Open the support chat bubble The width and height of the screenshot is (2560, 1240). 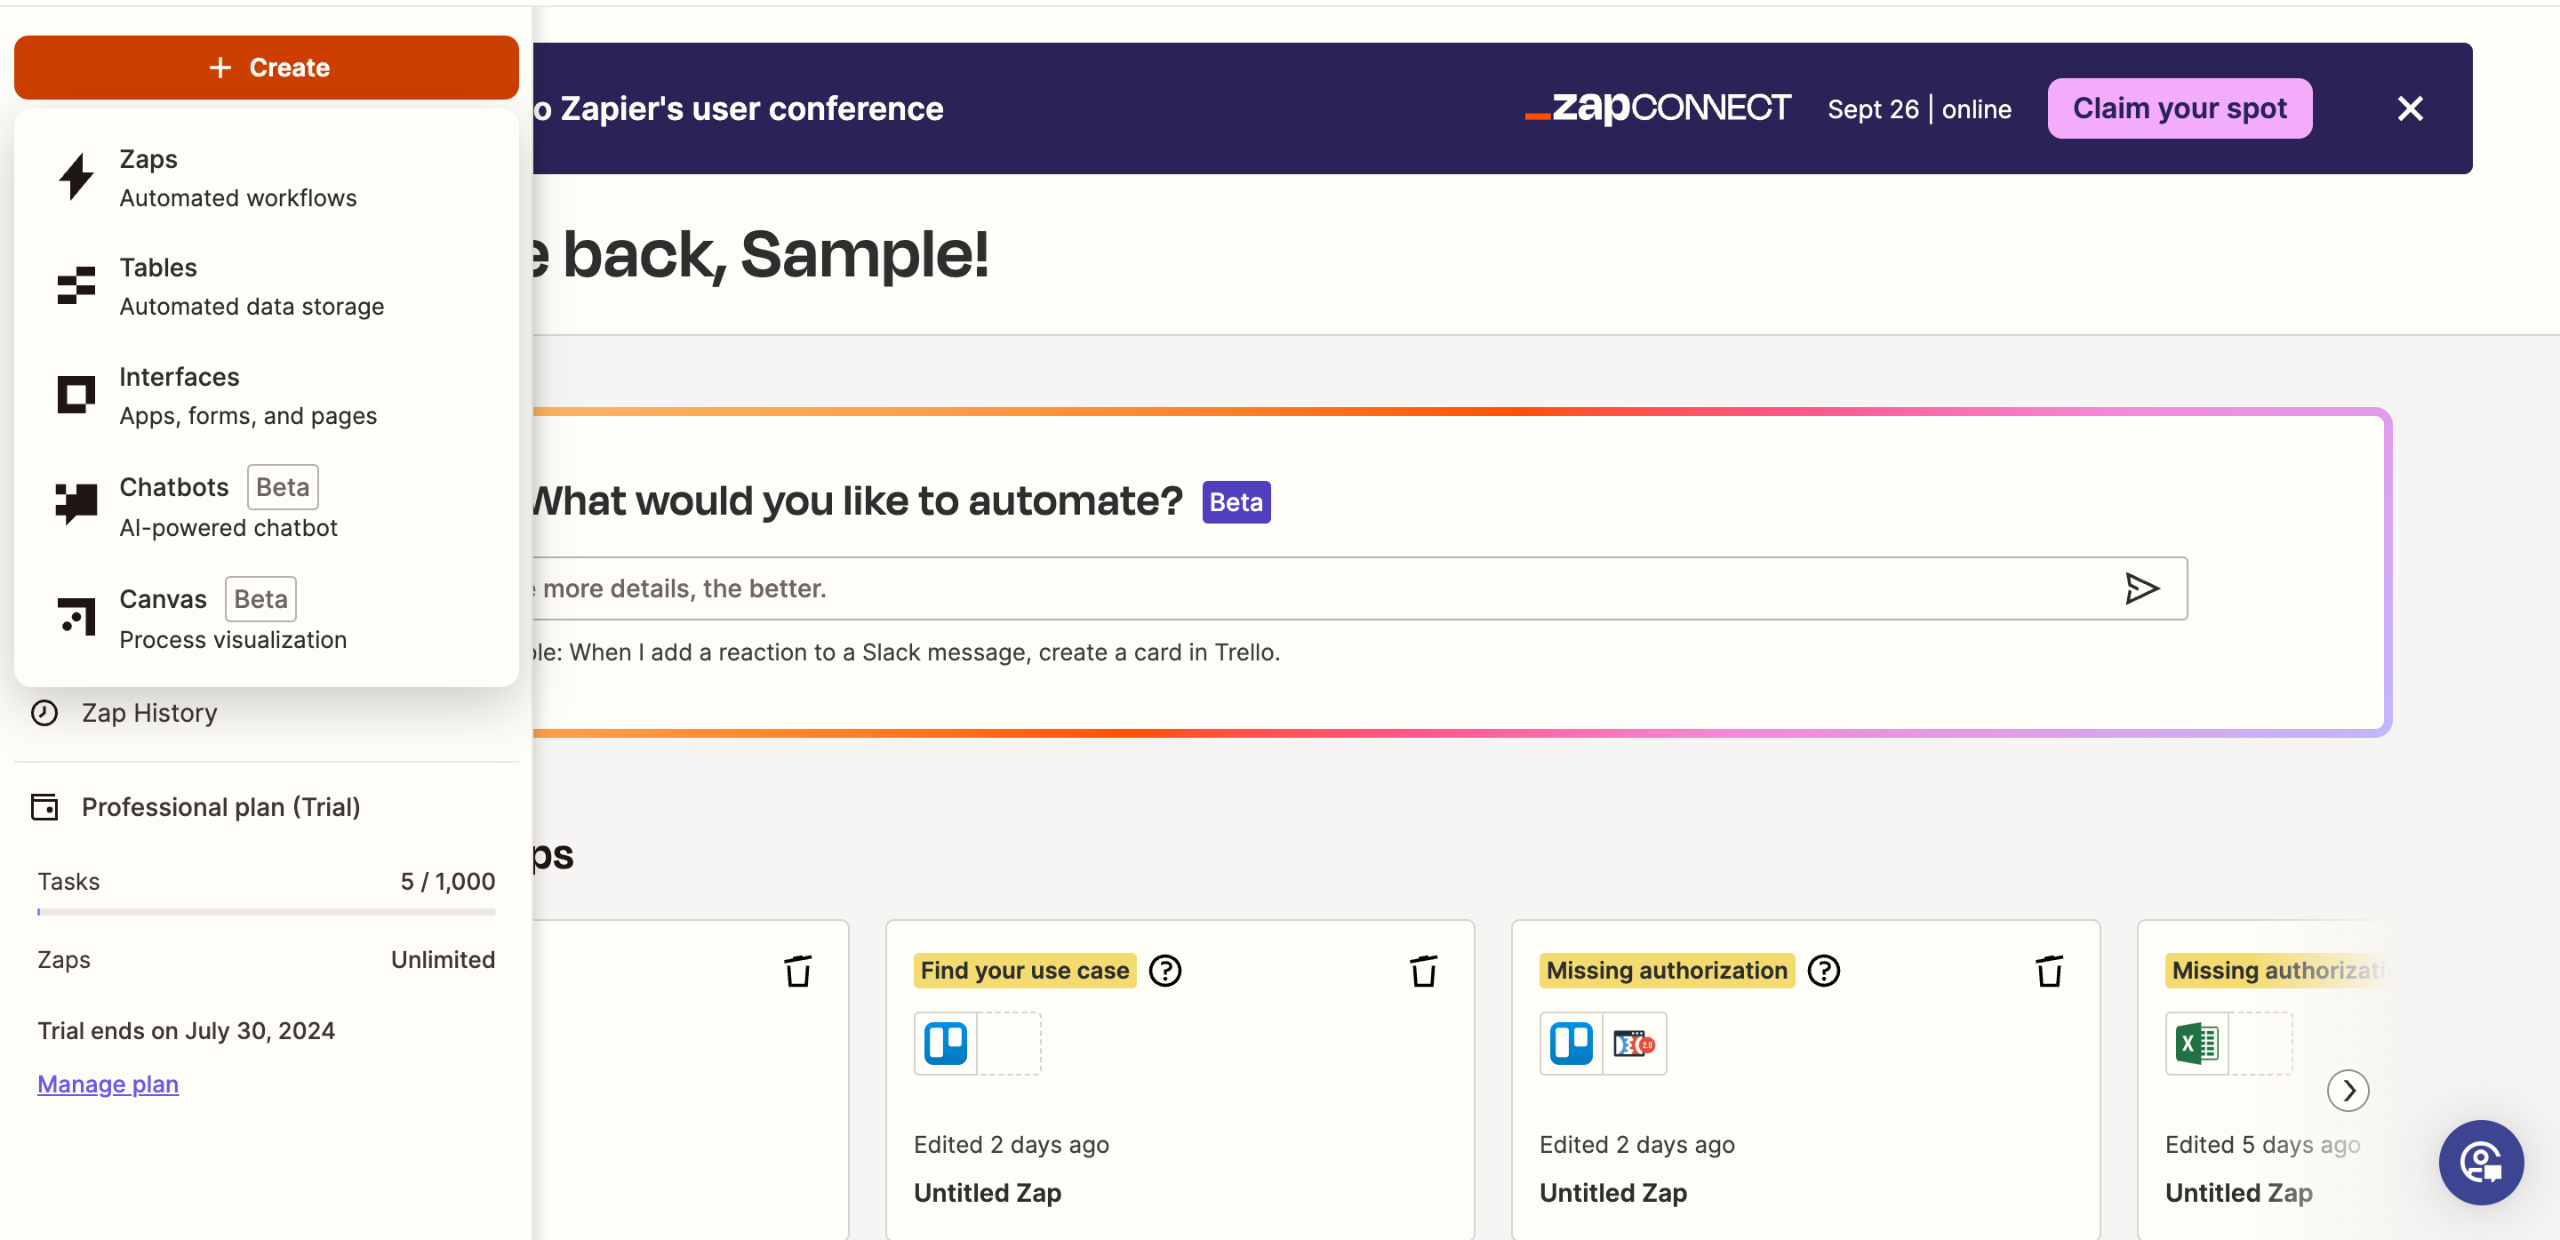2481,1162
